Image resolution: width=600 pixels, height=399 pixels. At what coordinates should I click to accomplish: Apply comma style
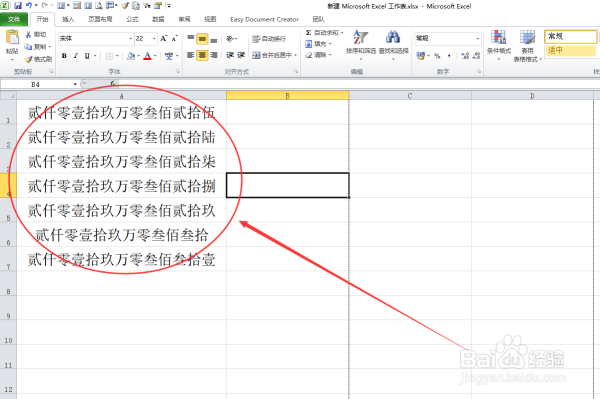pos(449,56)
